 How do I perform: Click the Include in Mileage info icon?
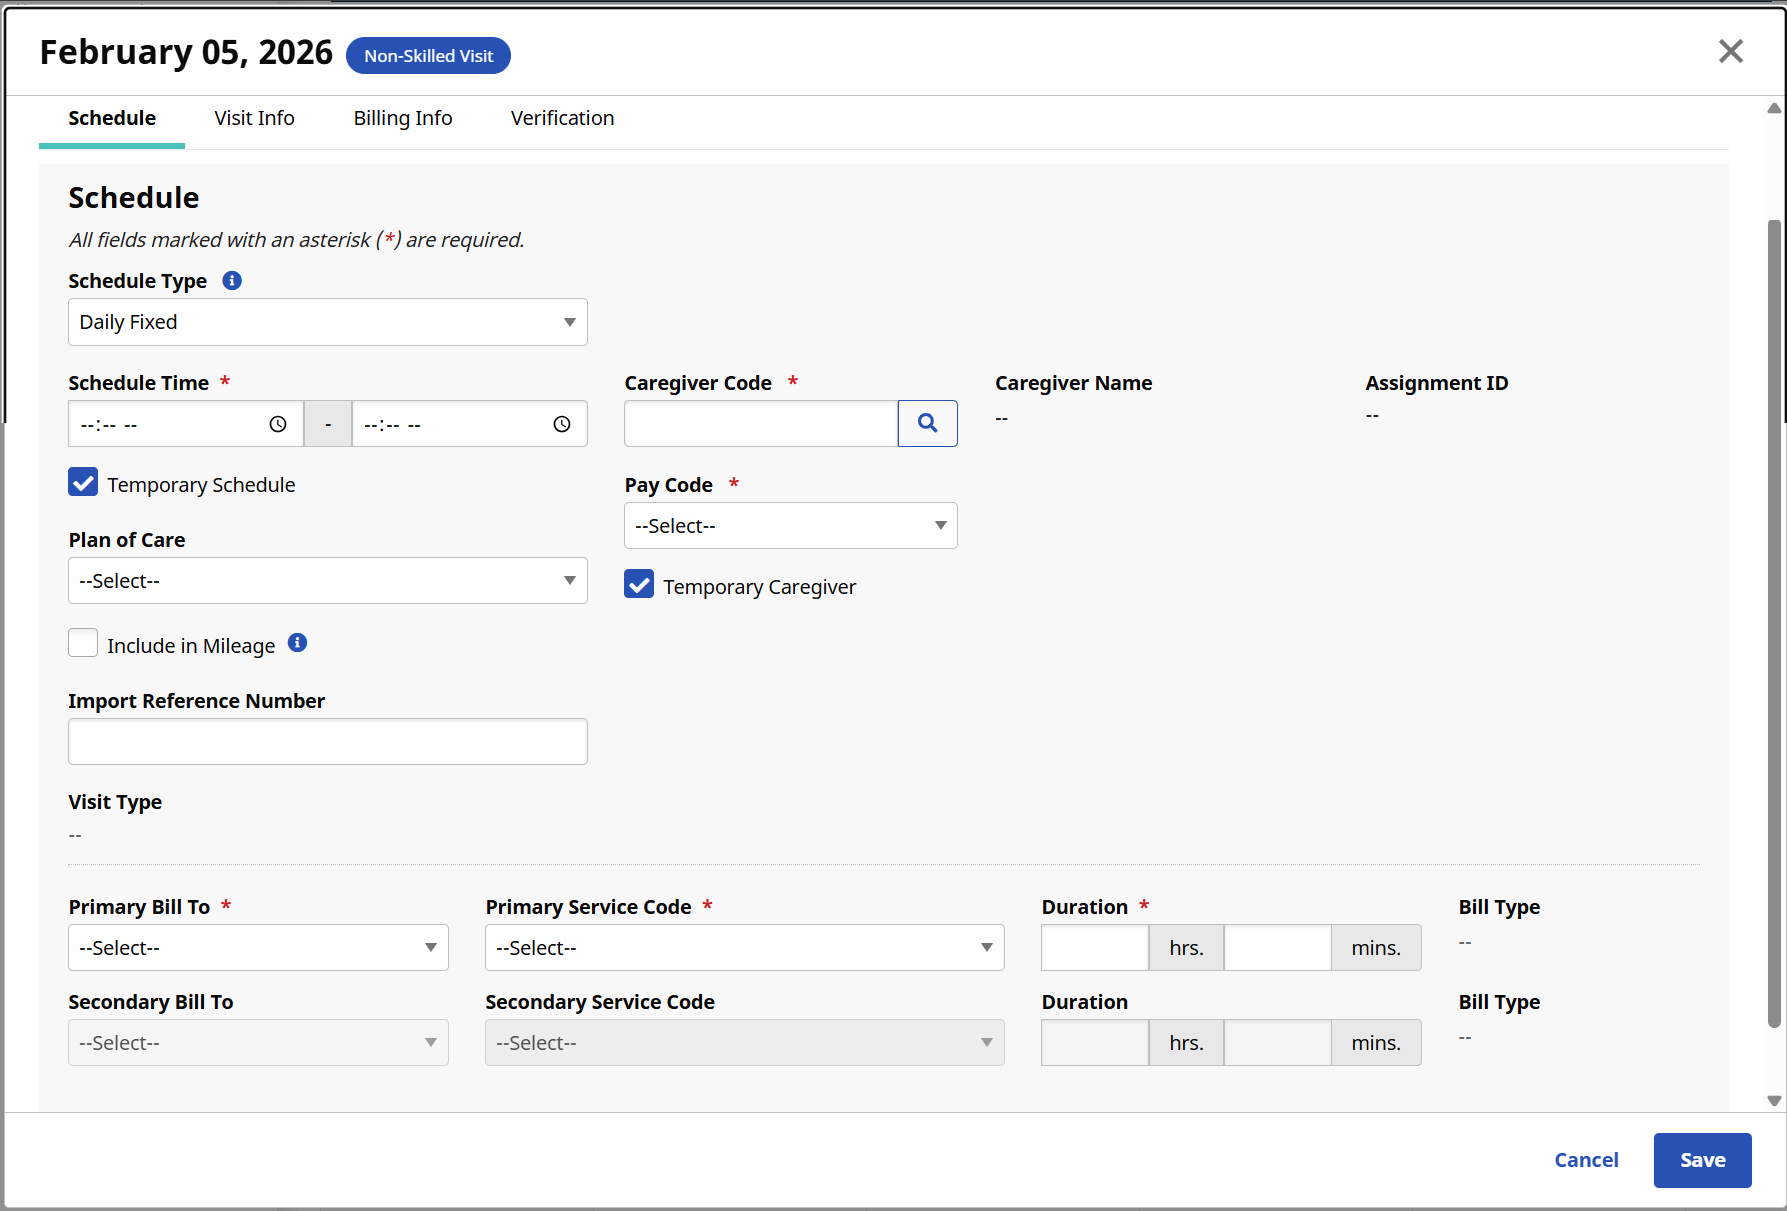tap(297, 643)
